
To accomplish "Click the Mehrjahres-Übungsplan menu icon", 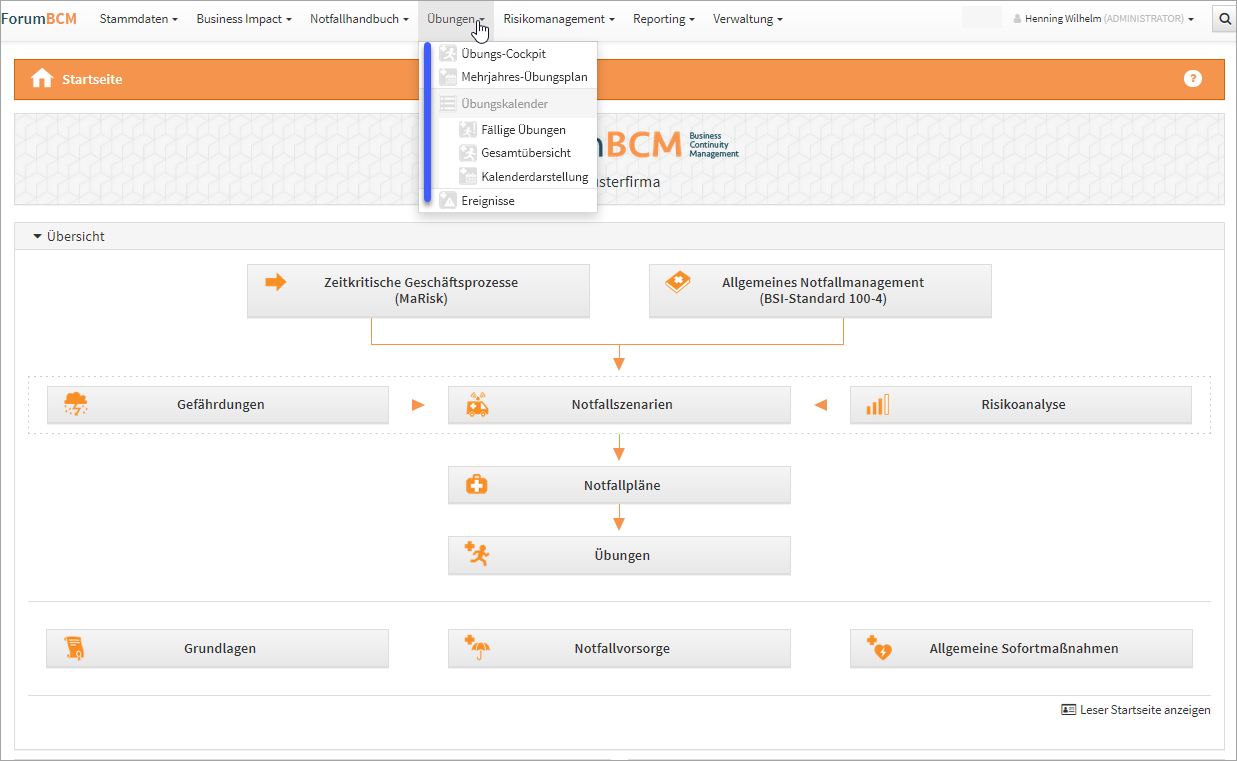I will click(448, 77).
